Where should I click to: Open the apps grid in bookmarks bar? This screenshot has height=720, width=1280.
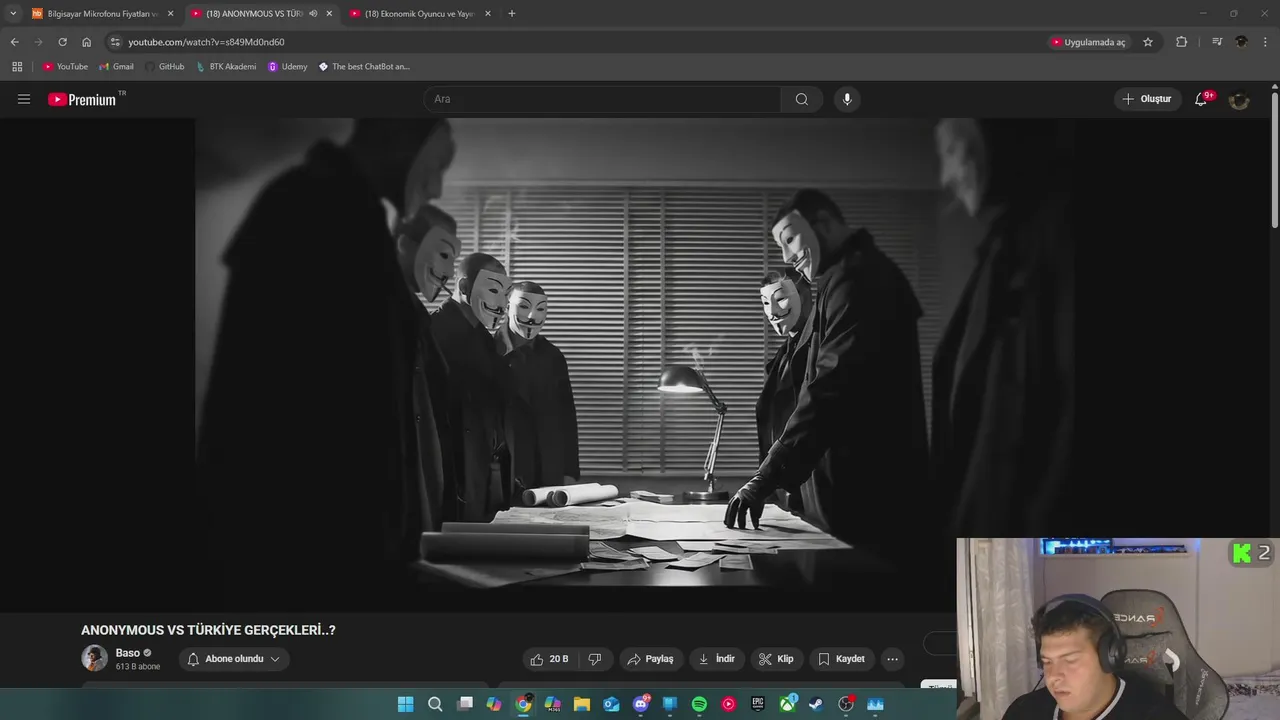point(17,67)
